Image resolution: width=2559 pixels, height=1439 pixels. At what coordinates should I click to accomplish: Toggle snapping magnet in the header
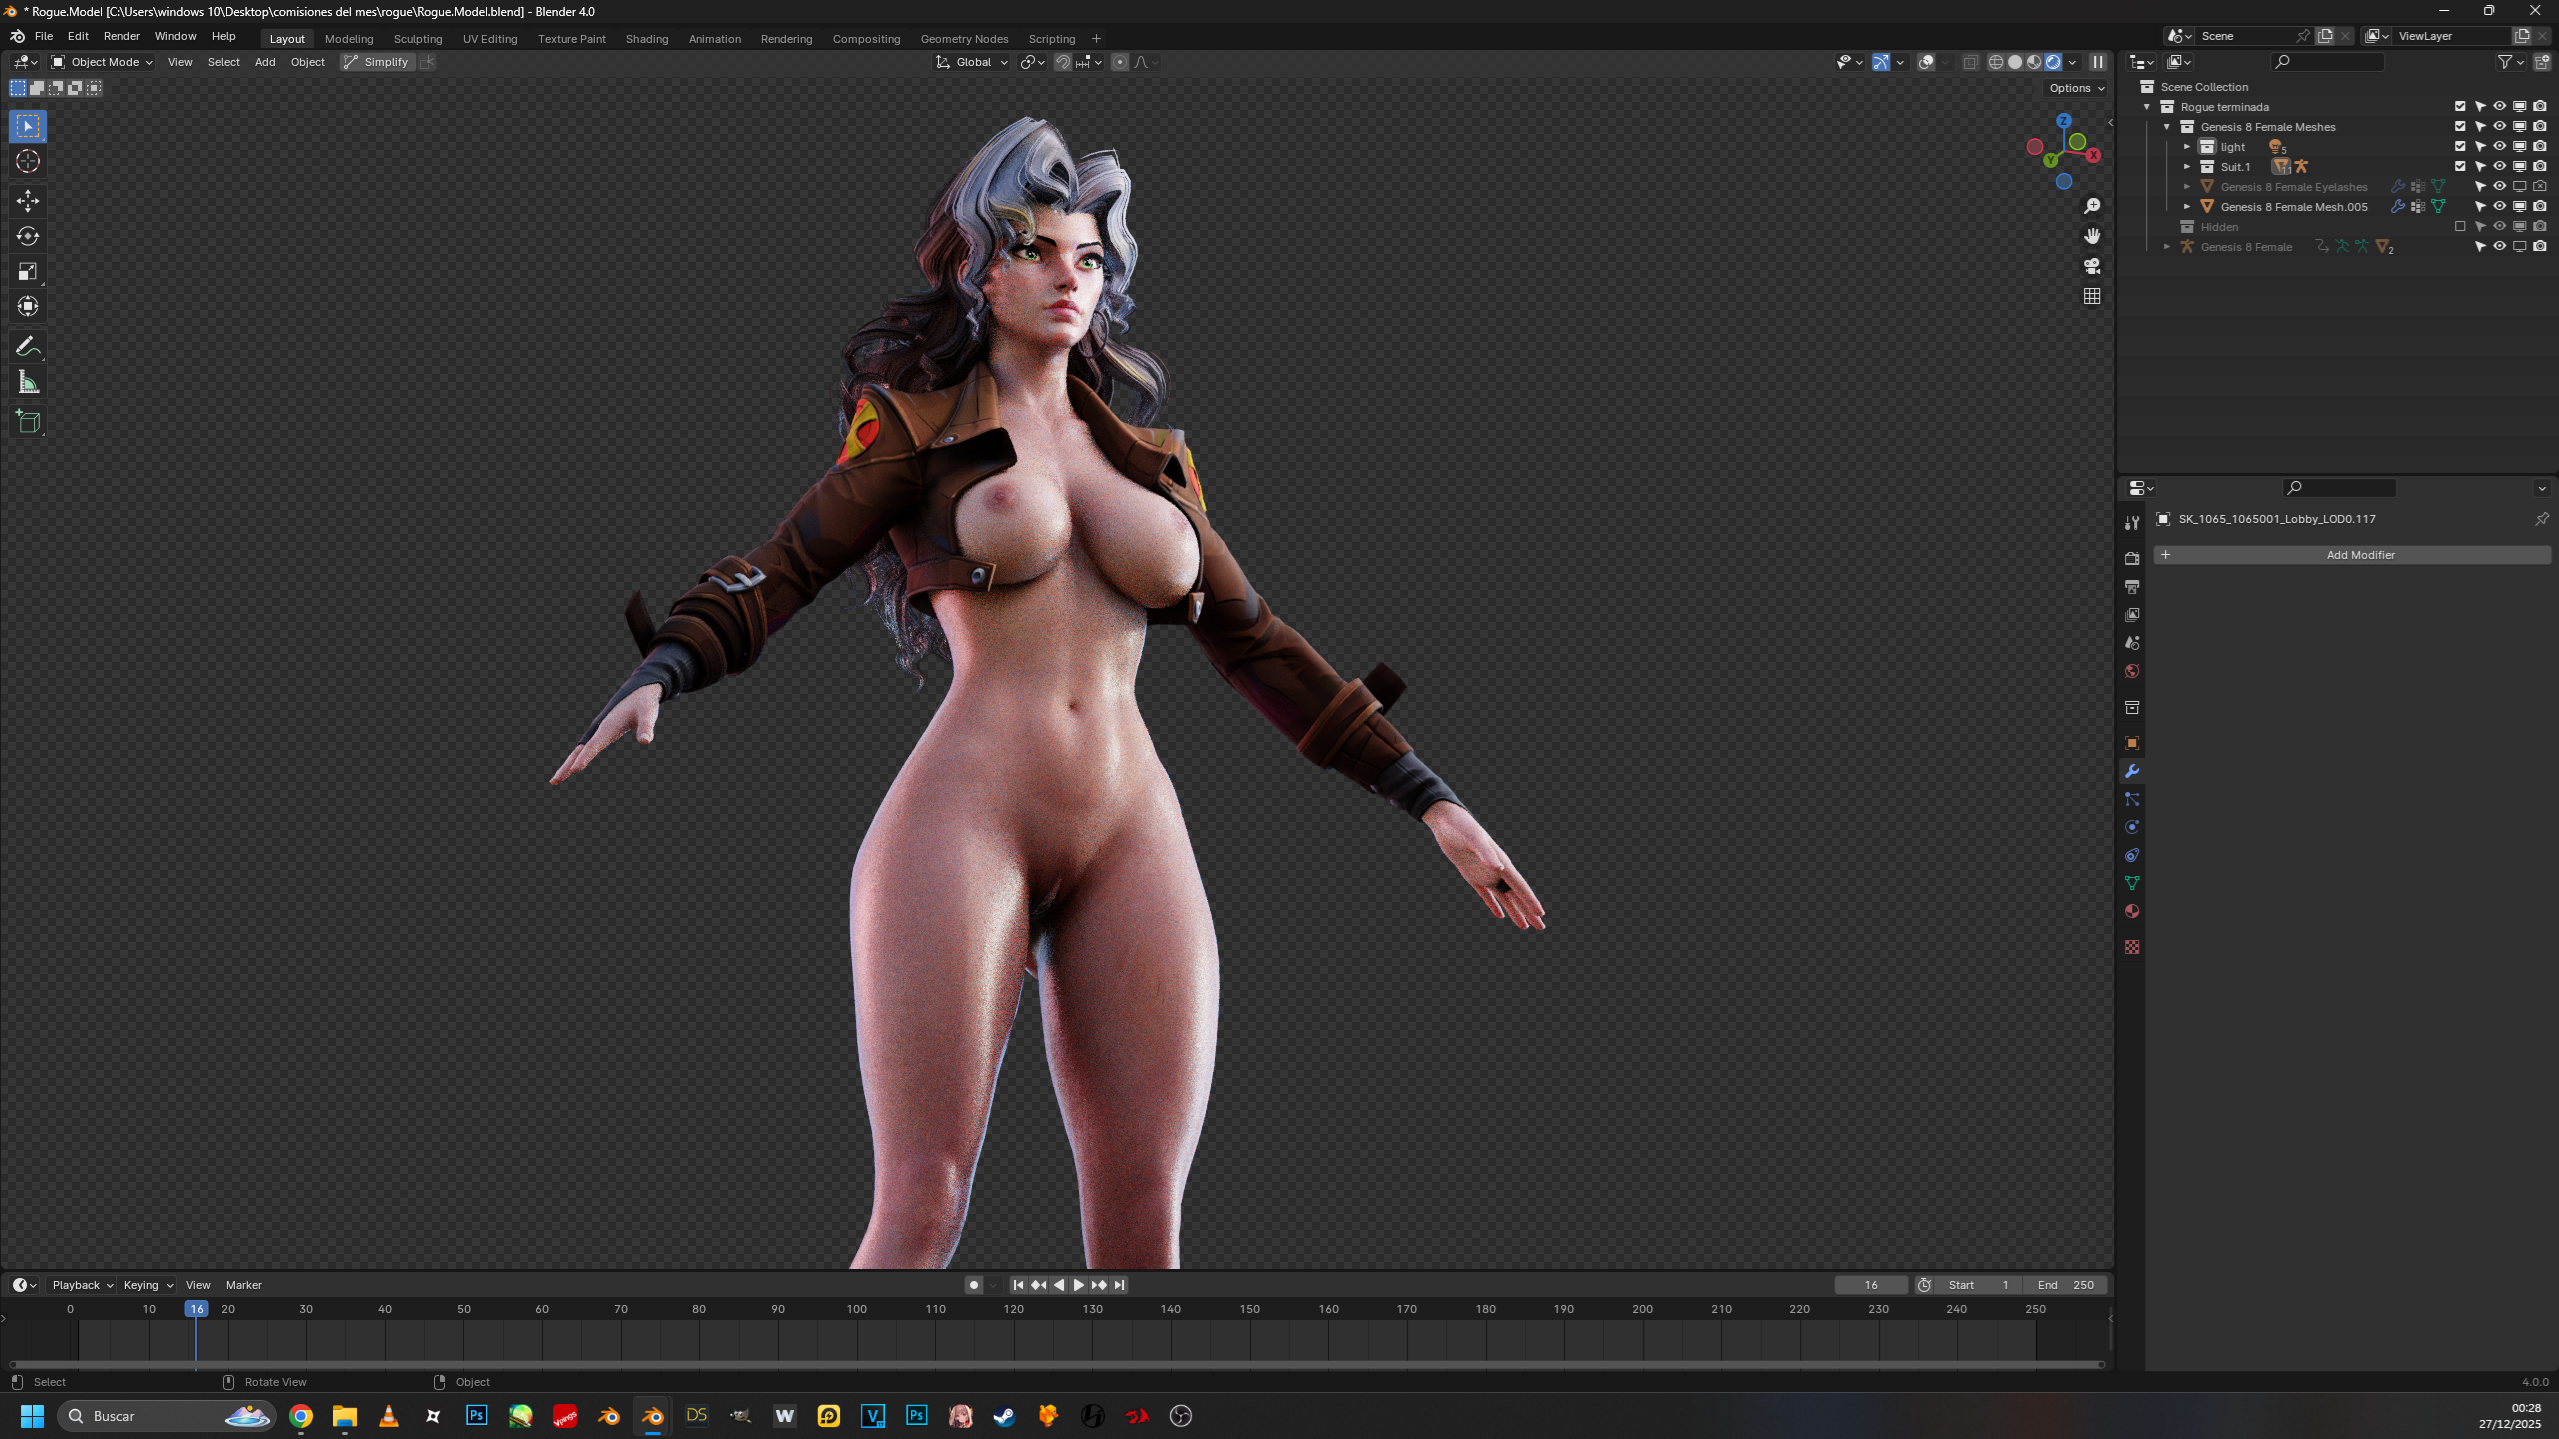[1063, 62]
